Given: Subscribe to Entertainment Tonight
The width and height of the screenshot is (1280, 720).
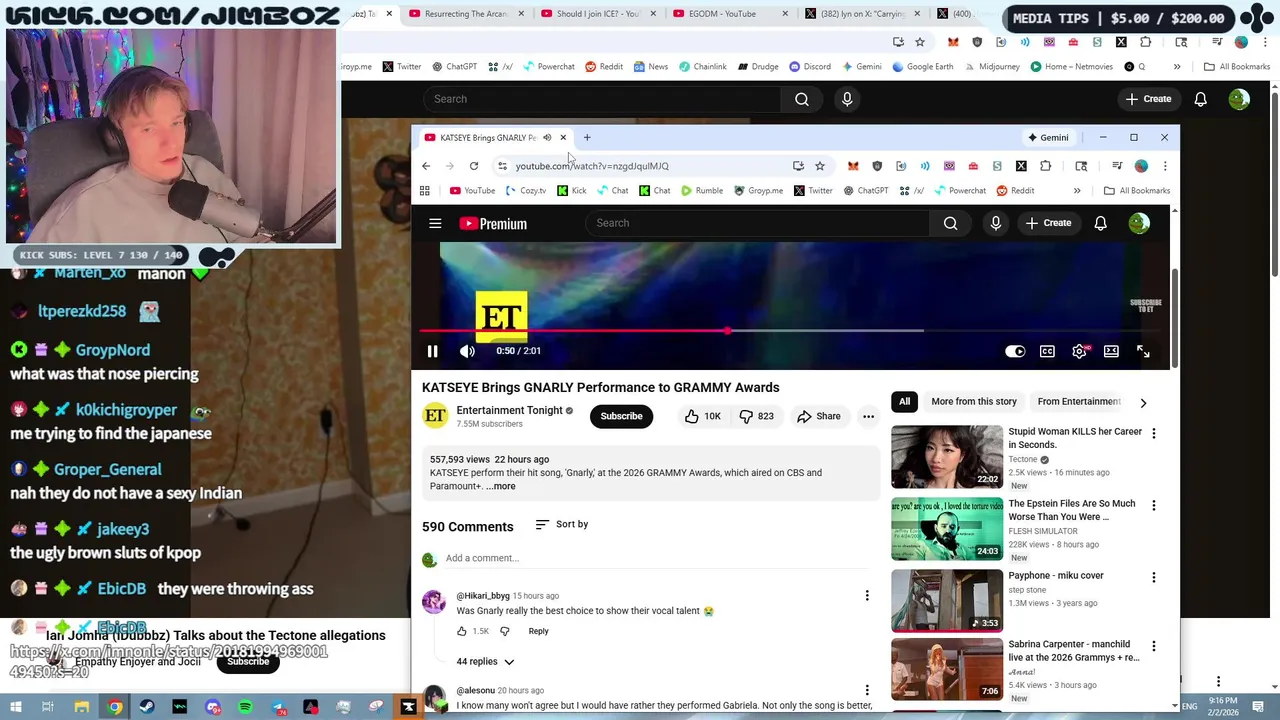Looking at the screenshot, I should [x=621, y=416].
